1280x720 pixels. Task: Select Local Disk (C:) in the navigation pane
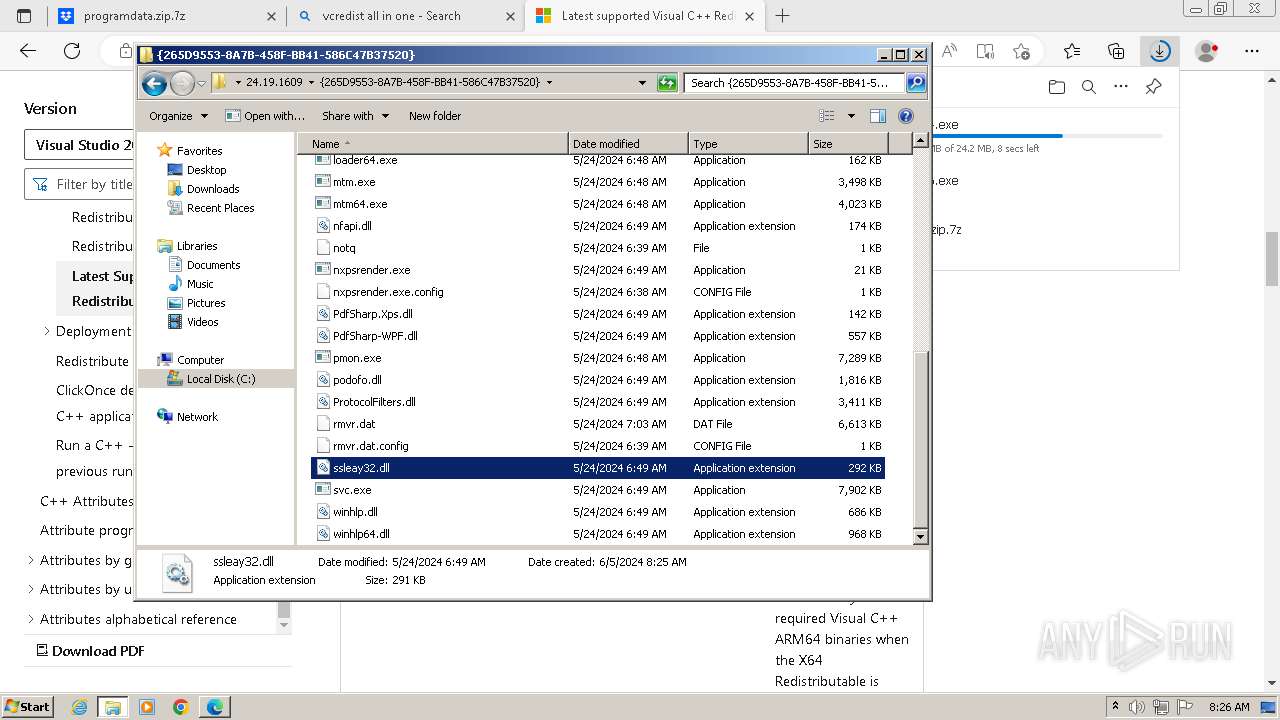click(220, 379)
